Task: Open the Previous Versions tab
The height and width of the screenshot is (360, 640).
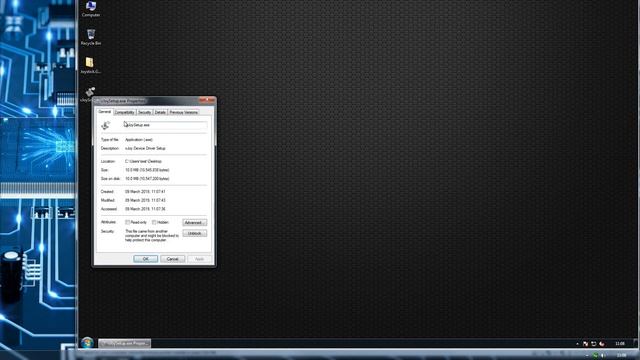Action: coord(184,112)
